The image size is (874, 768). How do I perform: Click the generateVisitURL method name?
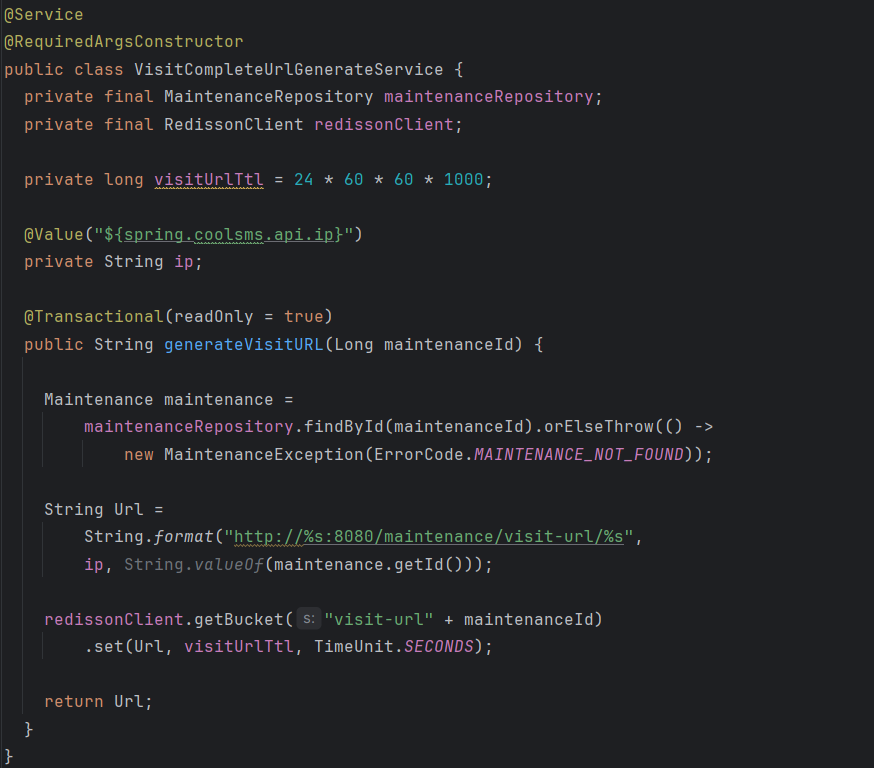pyautogui.click(x=244, y=344)
